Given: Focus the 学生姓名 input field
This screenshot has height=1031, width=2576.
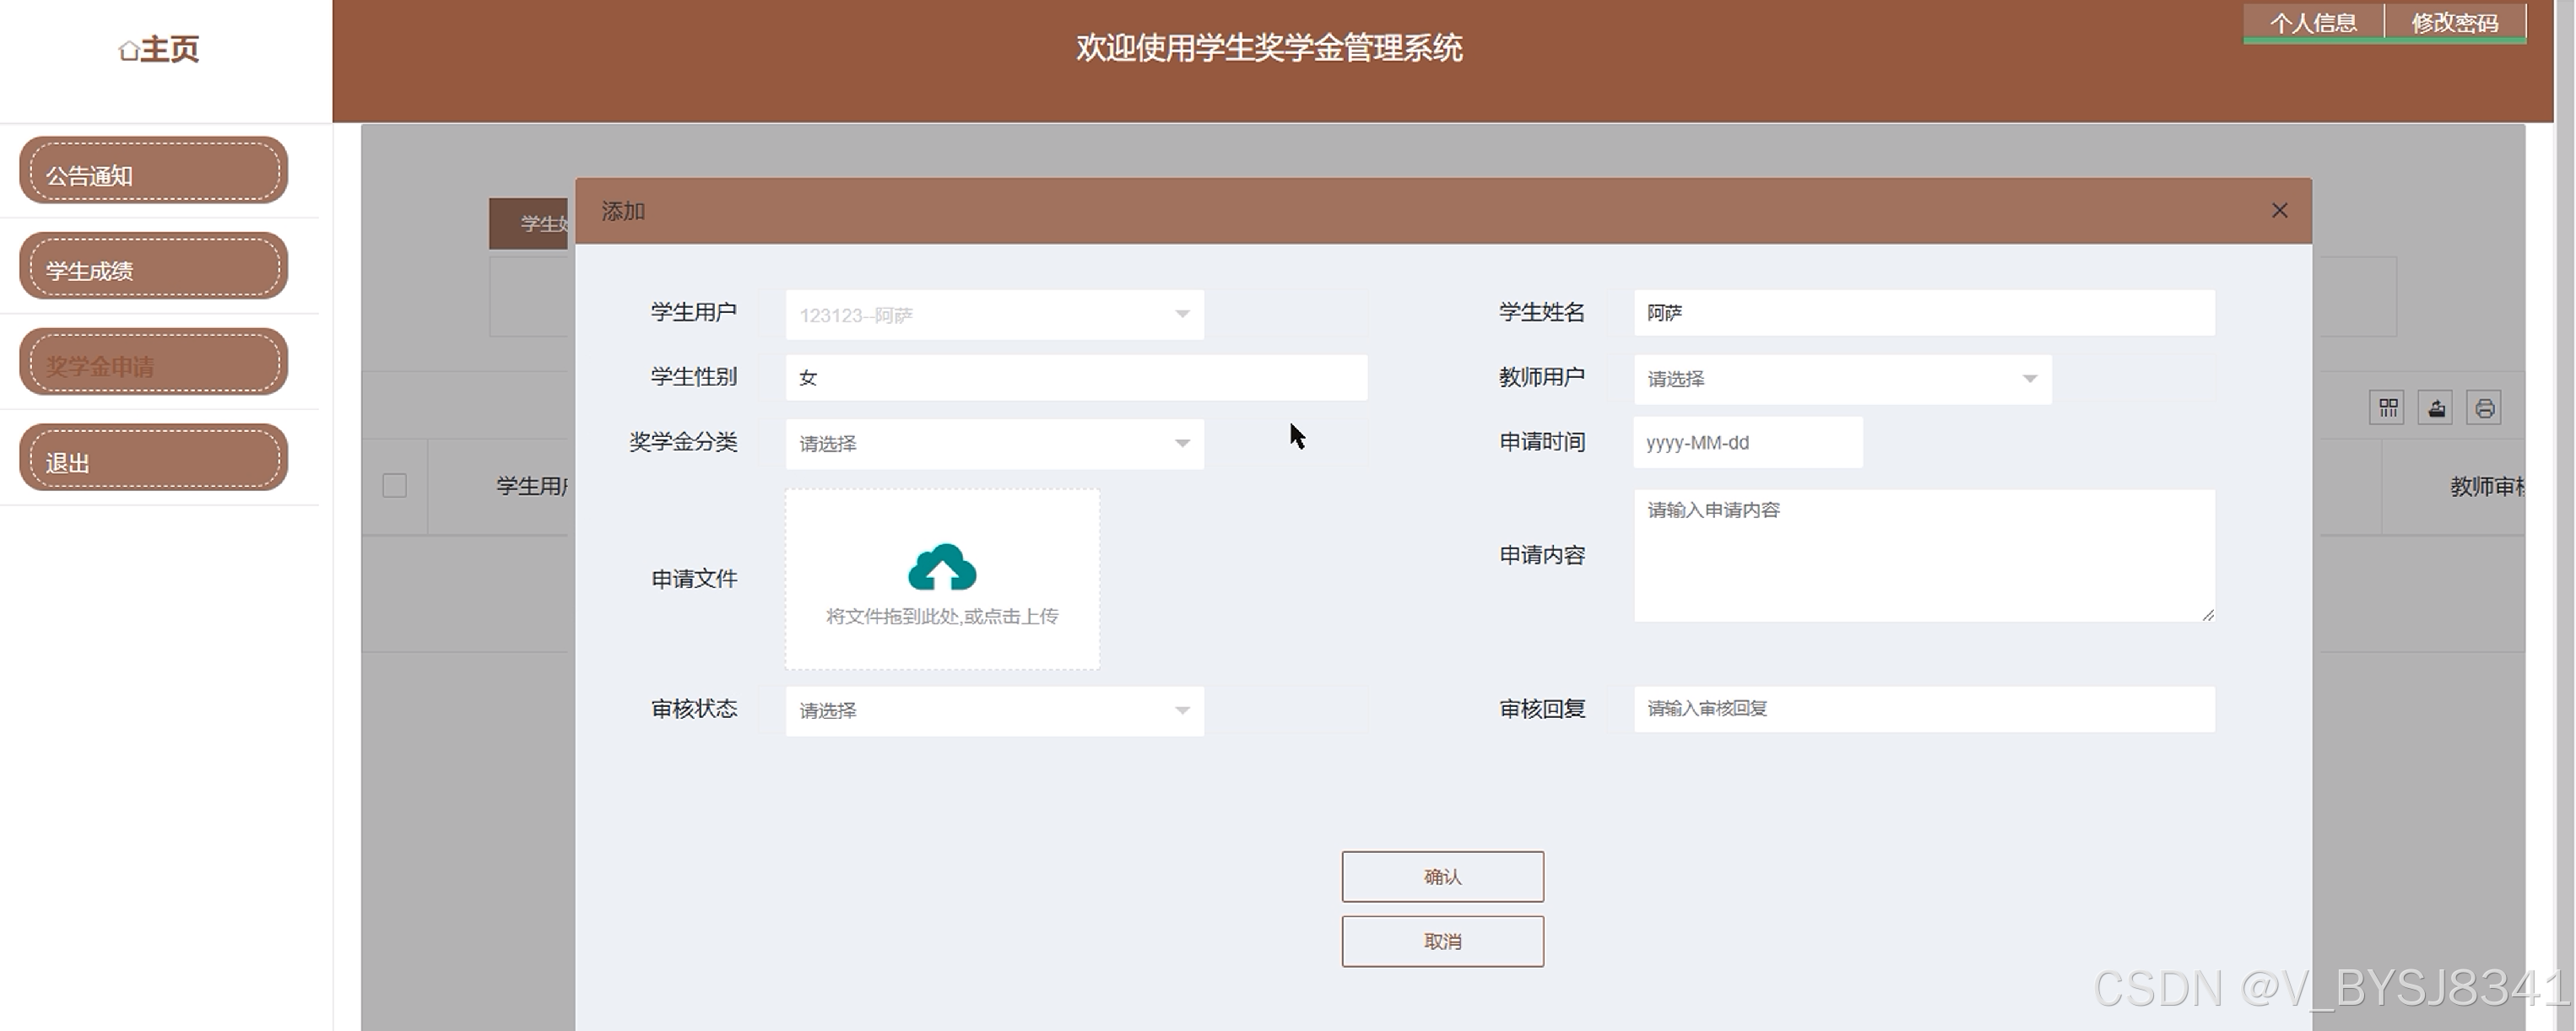Looking at the screenshot, I should coord(1924,313).
